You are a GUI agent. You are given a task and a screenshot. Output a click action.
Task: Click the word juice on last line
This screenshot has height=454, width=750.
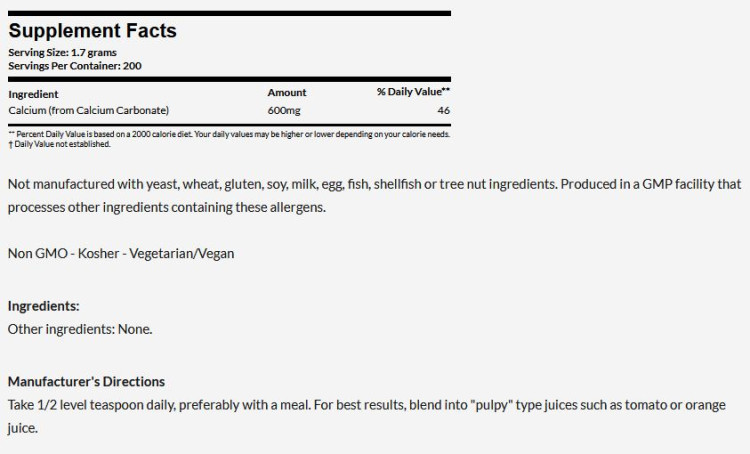coord(22,428)
